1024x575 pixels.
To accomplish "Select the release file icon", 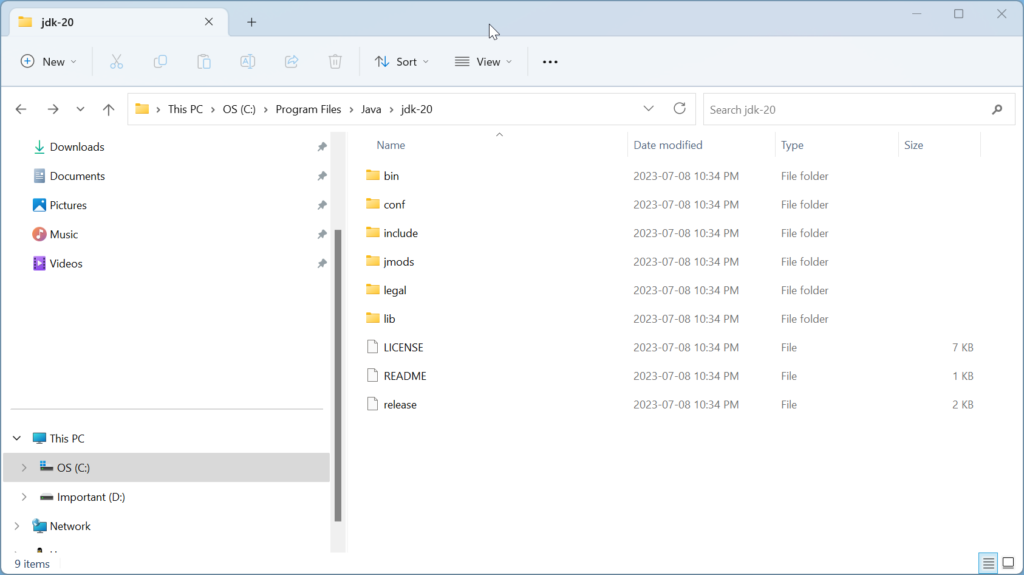I will 372,404.
